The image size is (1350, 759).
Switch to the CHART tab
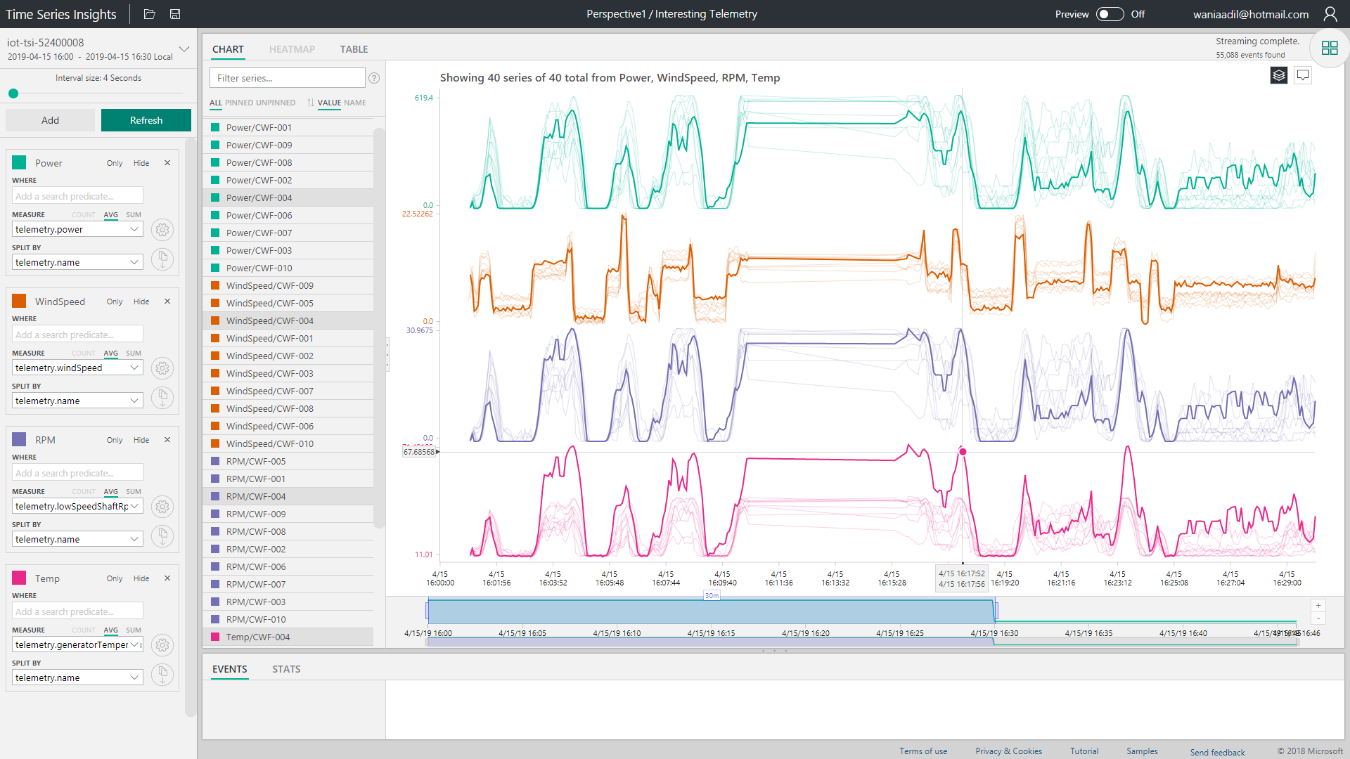(x=228, y=49)
